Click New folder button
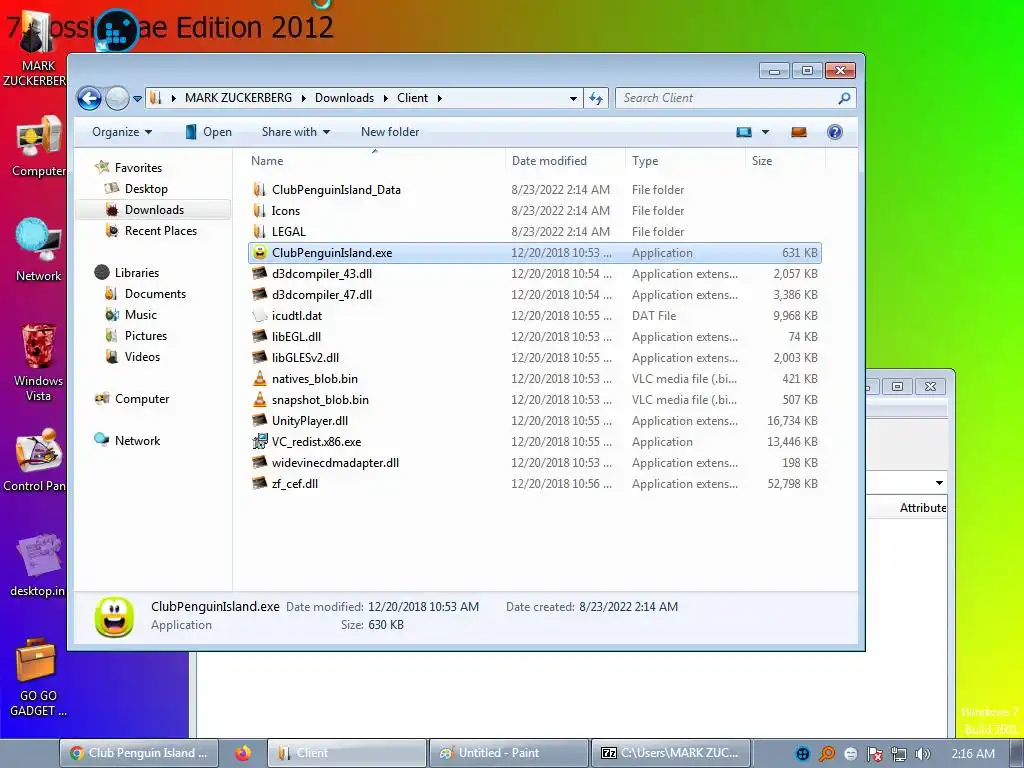The image size is (1024, 768). tap(390, 132)
